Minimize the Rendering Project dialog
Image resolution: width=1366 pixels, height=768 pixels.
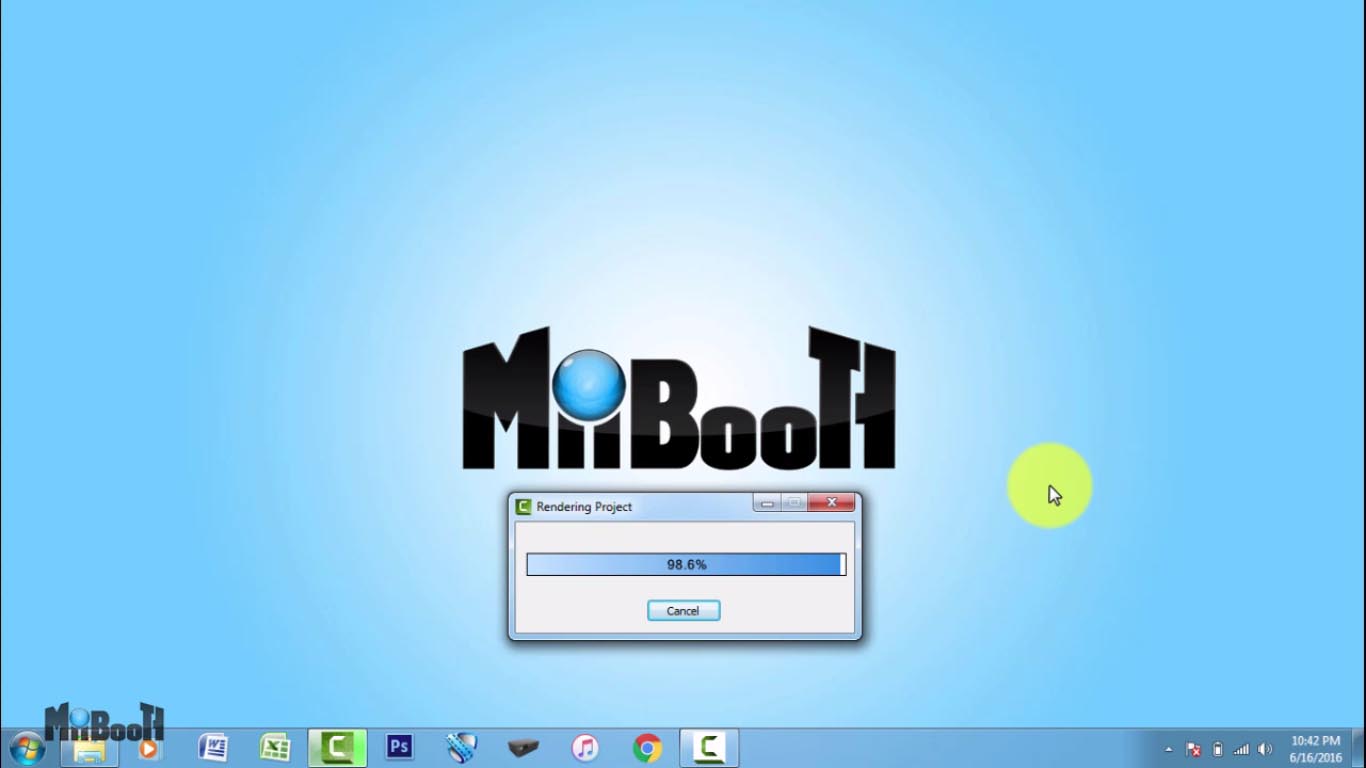tap(767, 503)
